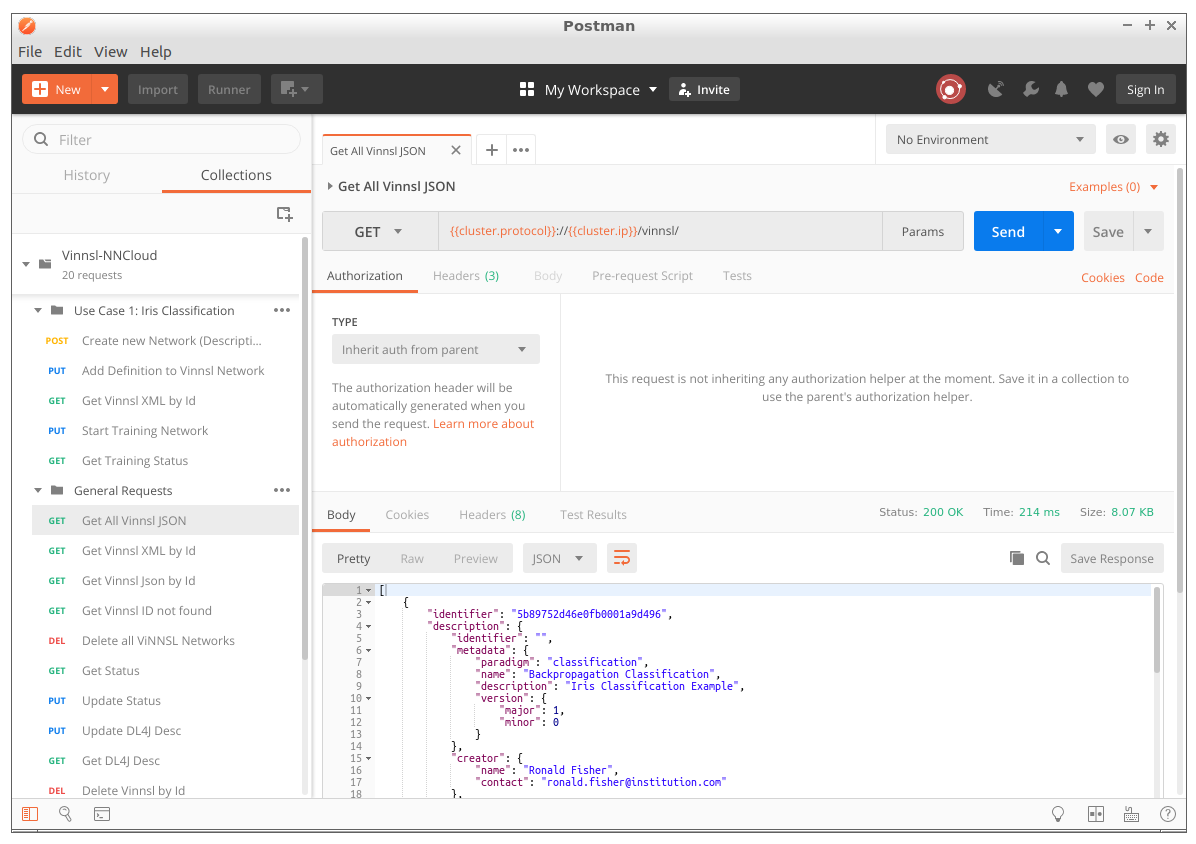Close the Get All Vinnsl JSON tab

[x=455, y=150]
